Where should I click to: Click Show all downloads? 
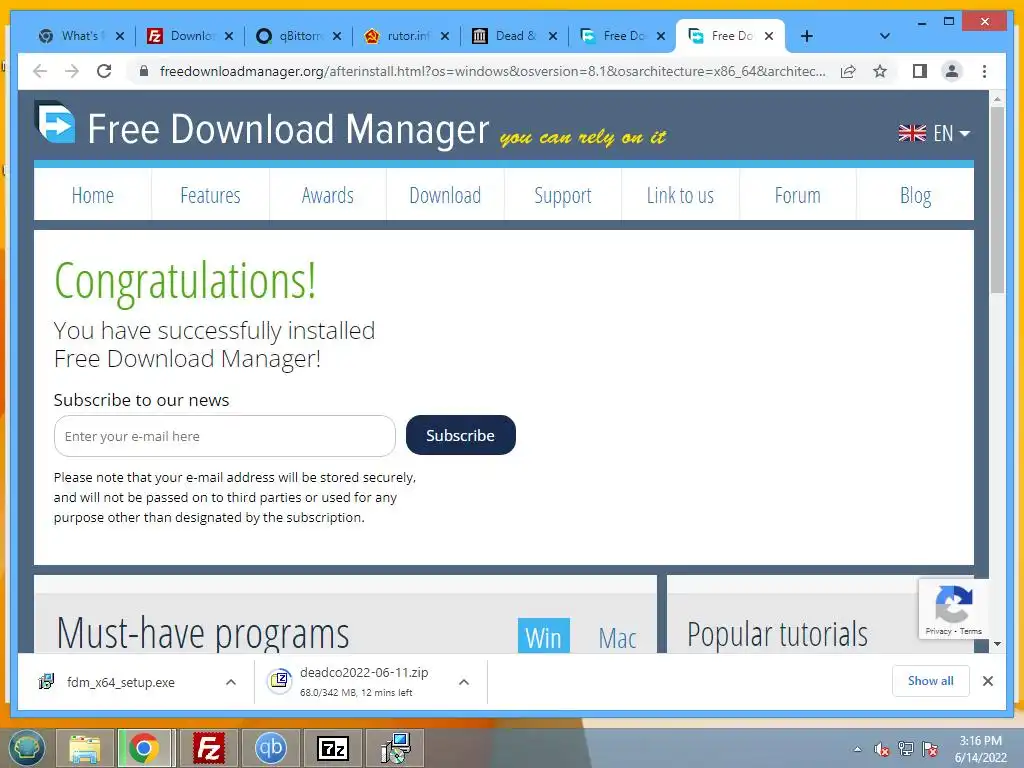pyautogui.click(x=931, y=681)
